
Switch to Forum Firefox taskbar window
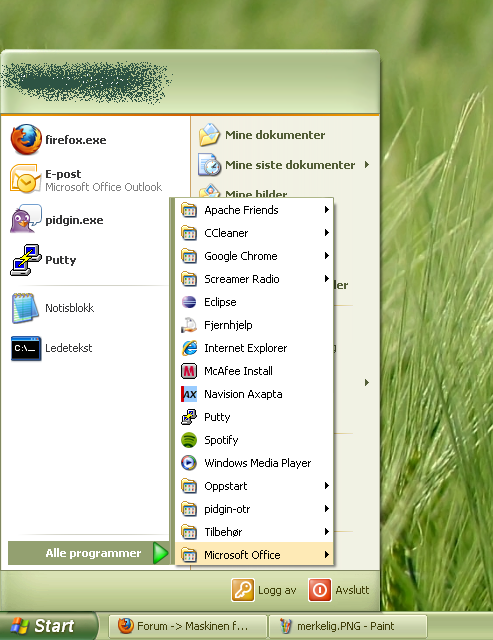[x=188, y=626]
